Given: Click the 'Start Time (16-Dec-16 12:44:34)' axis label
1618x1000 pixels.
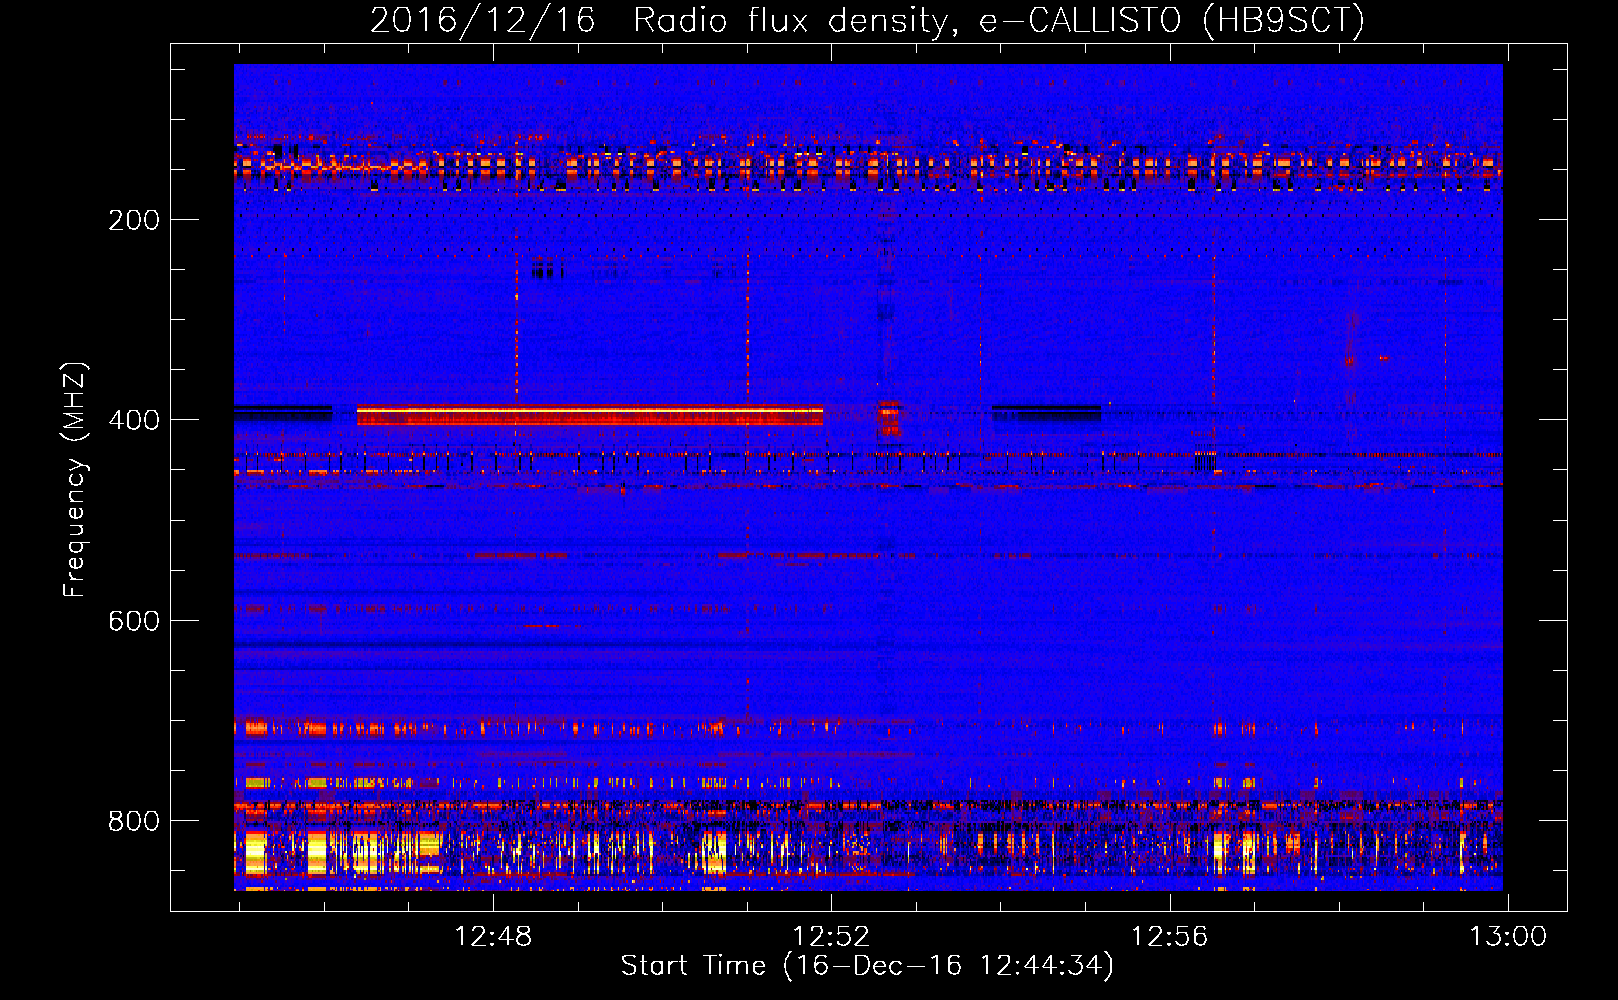Looking at the screenshot, I should tap(867, 966).
